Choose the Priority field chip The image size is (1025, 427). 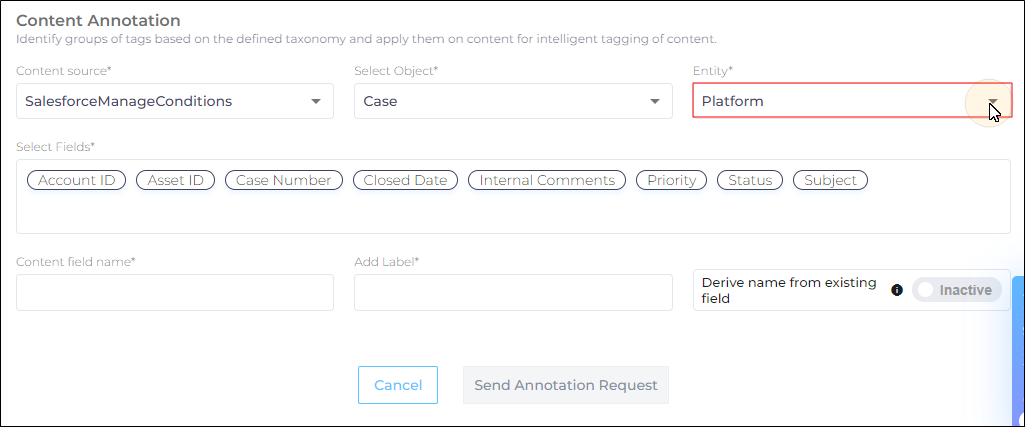click(671, 180)
